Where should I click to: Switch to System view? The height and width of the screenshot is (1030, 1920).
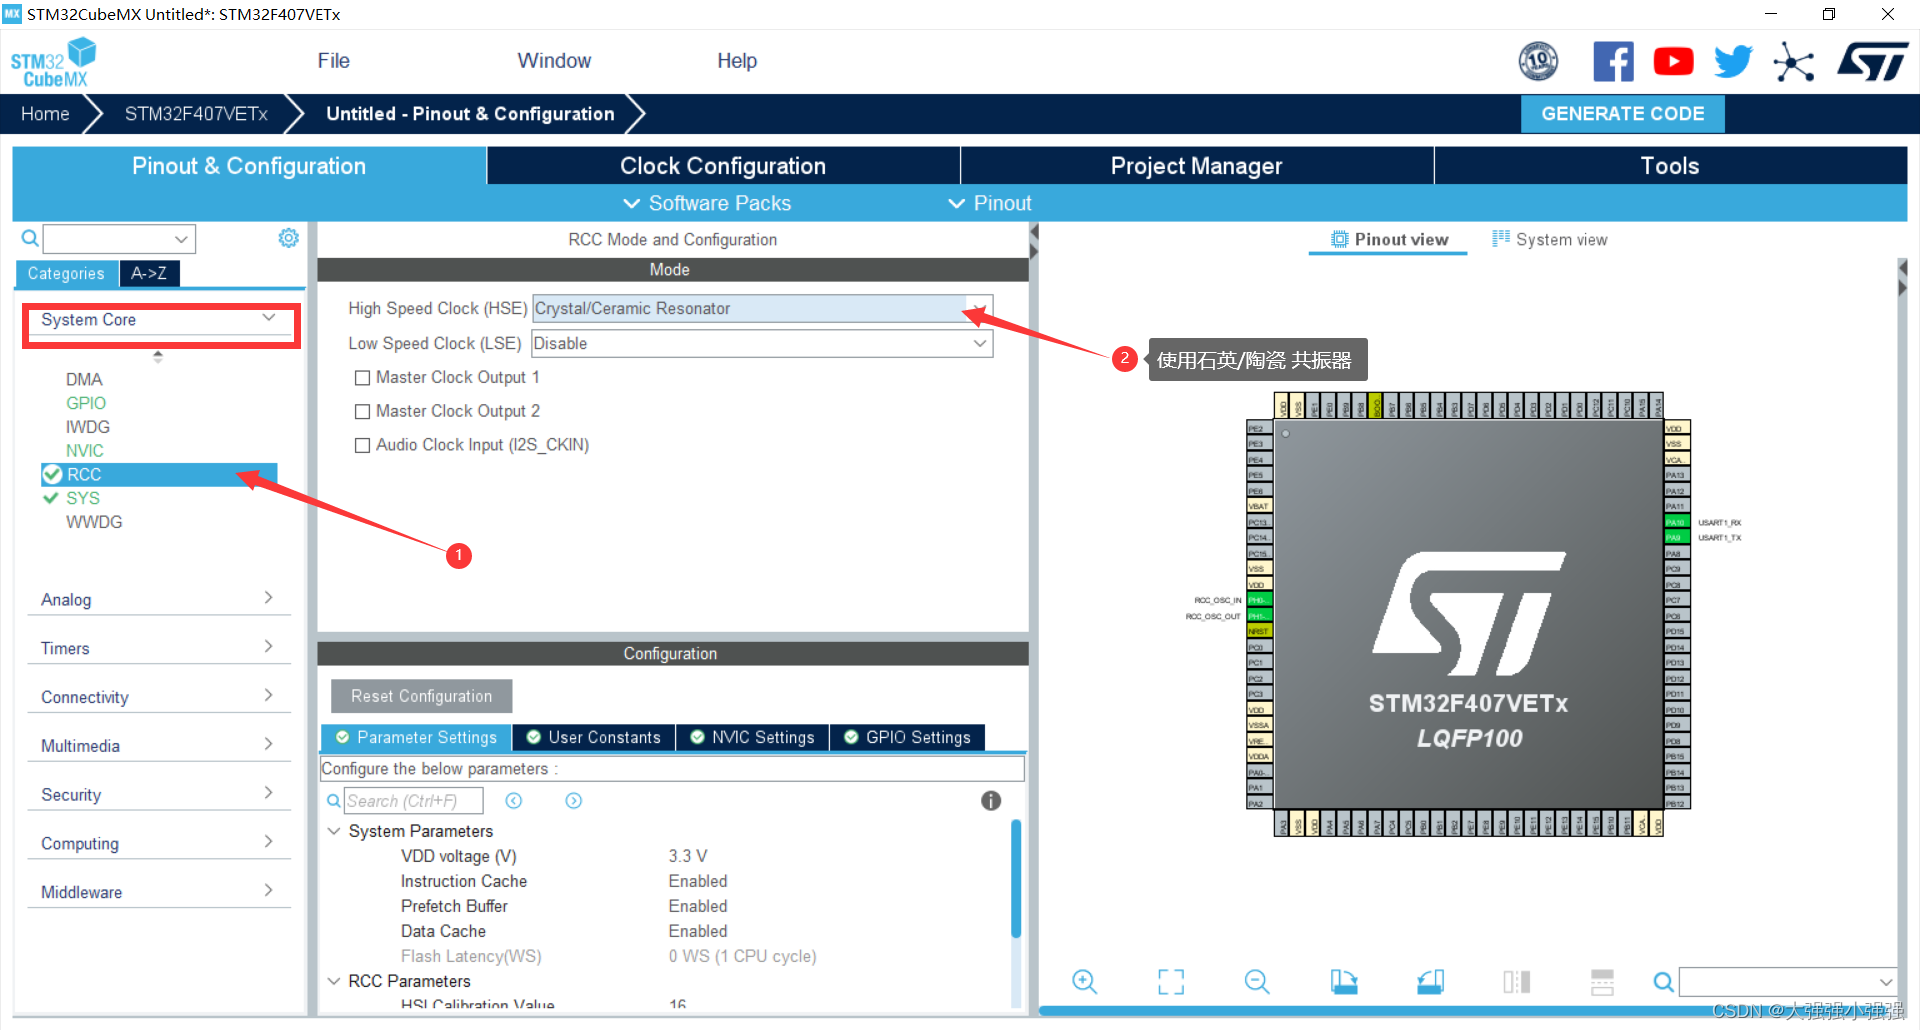tap(1549, 240)
